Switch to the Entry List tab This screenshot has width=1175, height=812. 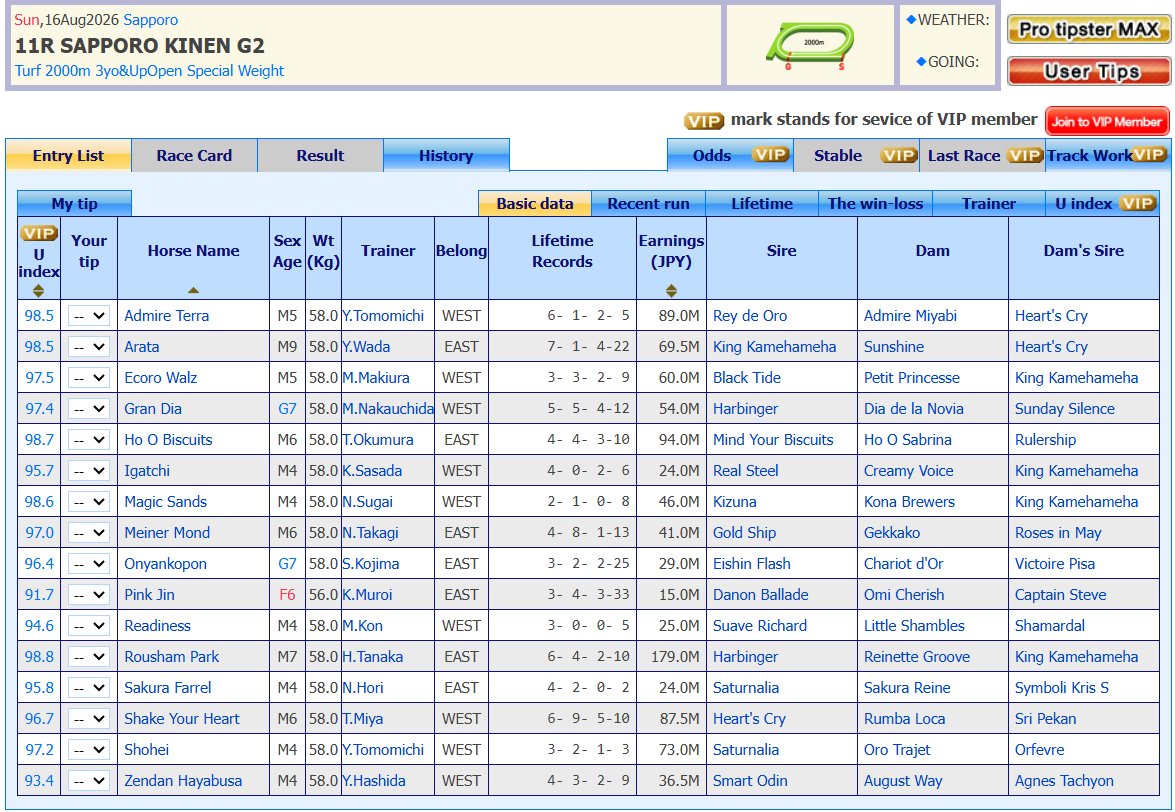(x=68, y=155)
